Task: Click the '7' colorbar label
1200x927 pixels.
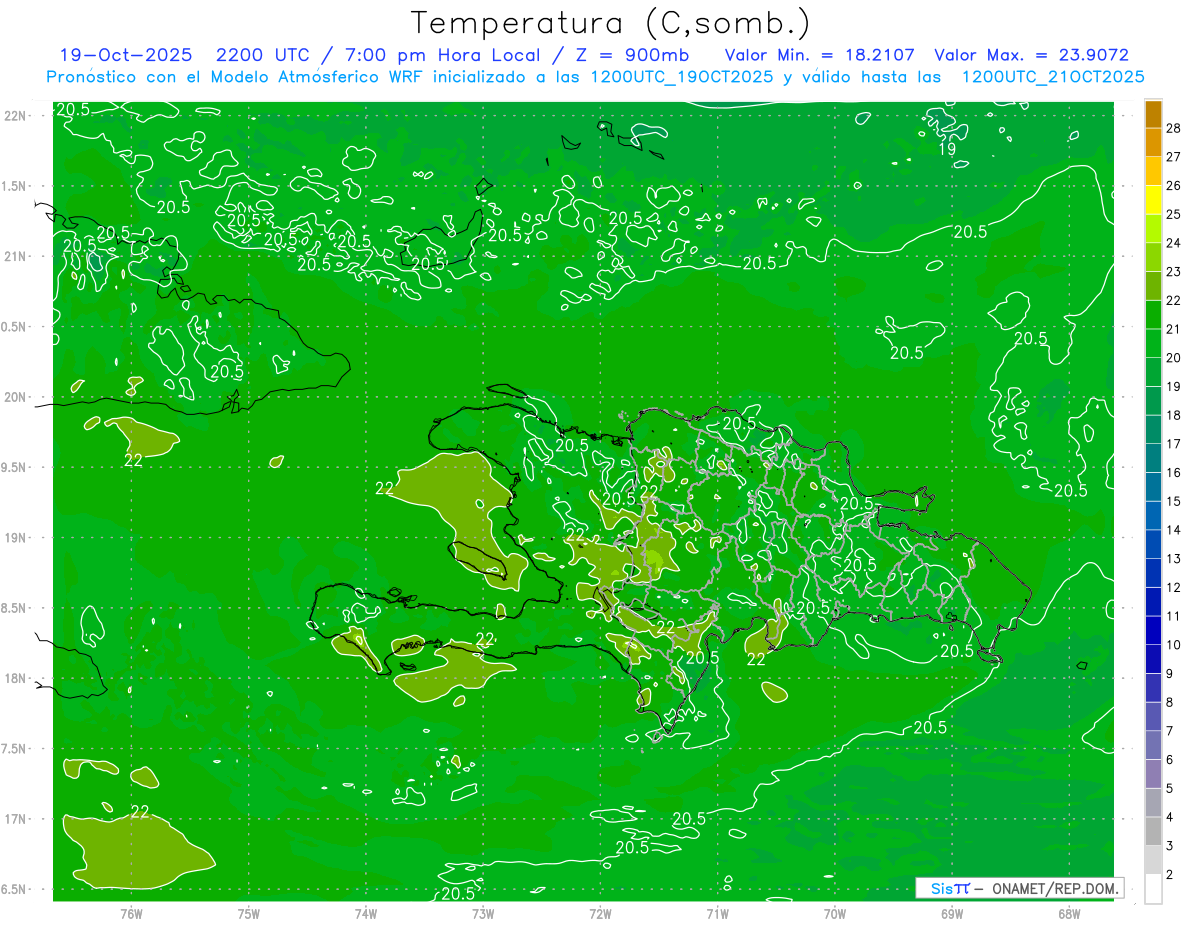Action: click(x=1171, y=731)
